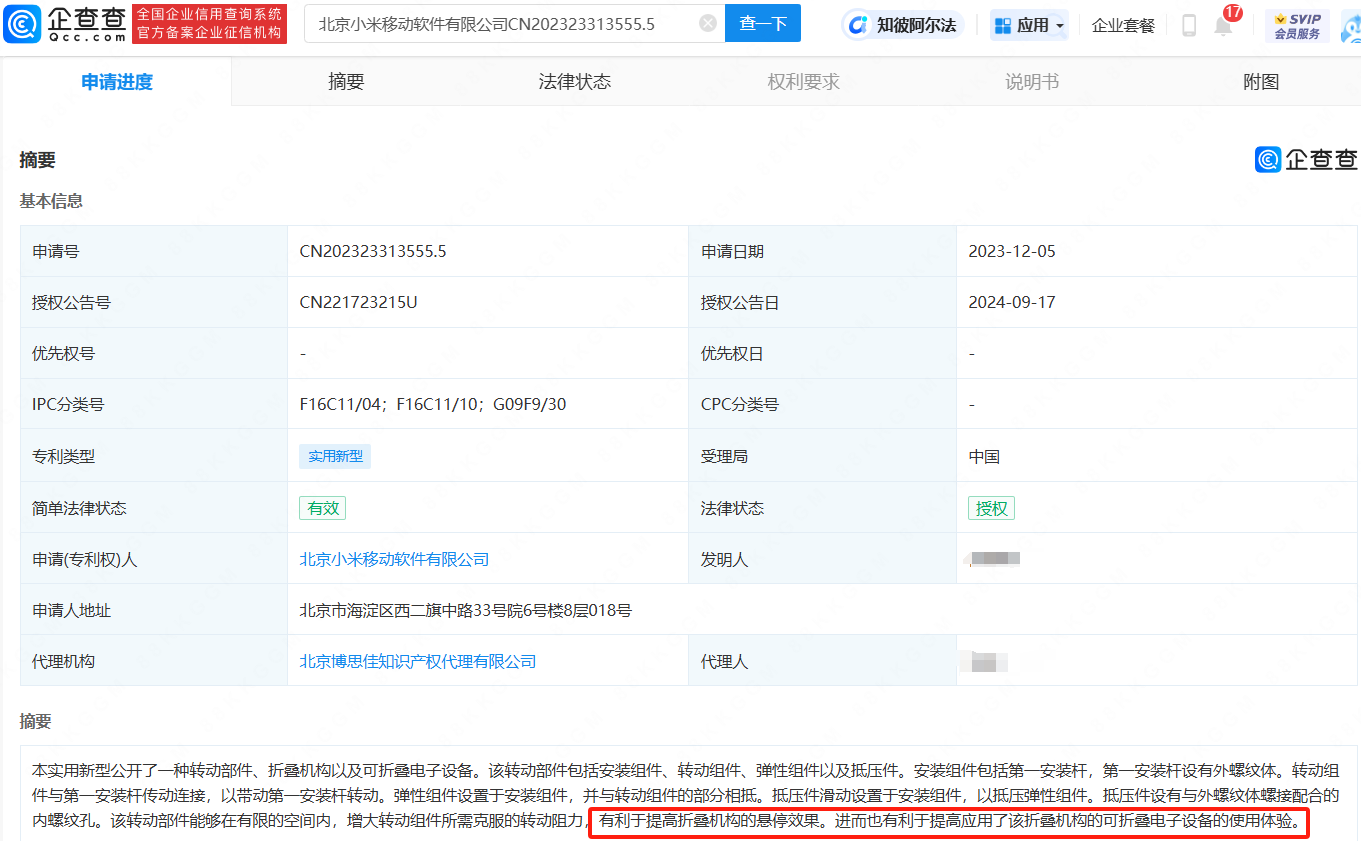Select the 附图 tab
This screenshot has width=1361, height=841.
pos(1261,82)
